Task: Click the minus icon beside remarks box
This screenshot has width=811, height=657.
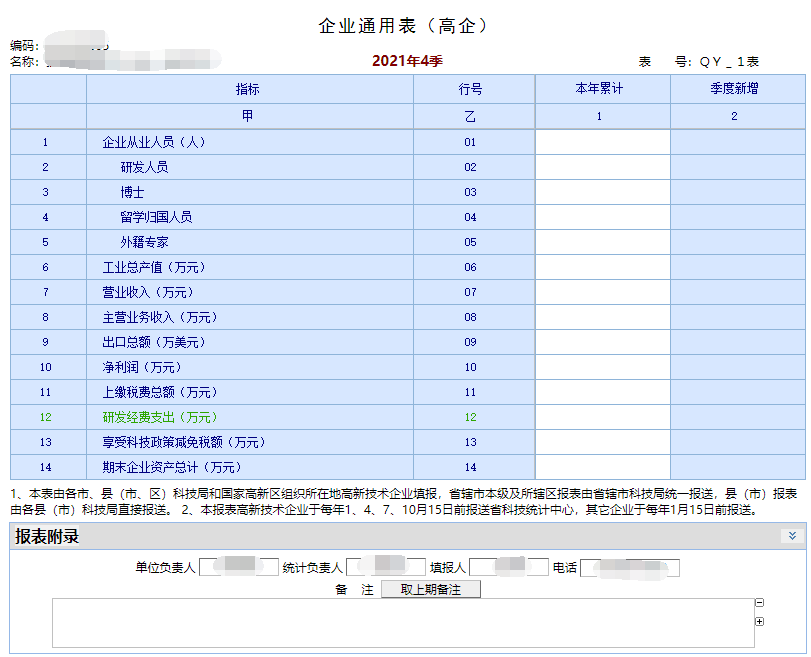Action: click(759, 603)
